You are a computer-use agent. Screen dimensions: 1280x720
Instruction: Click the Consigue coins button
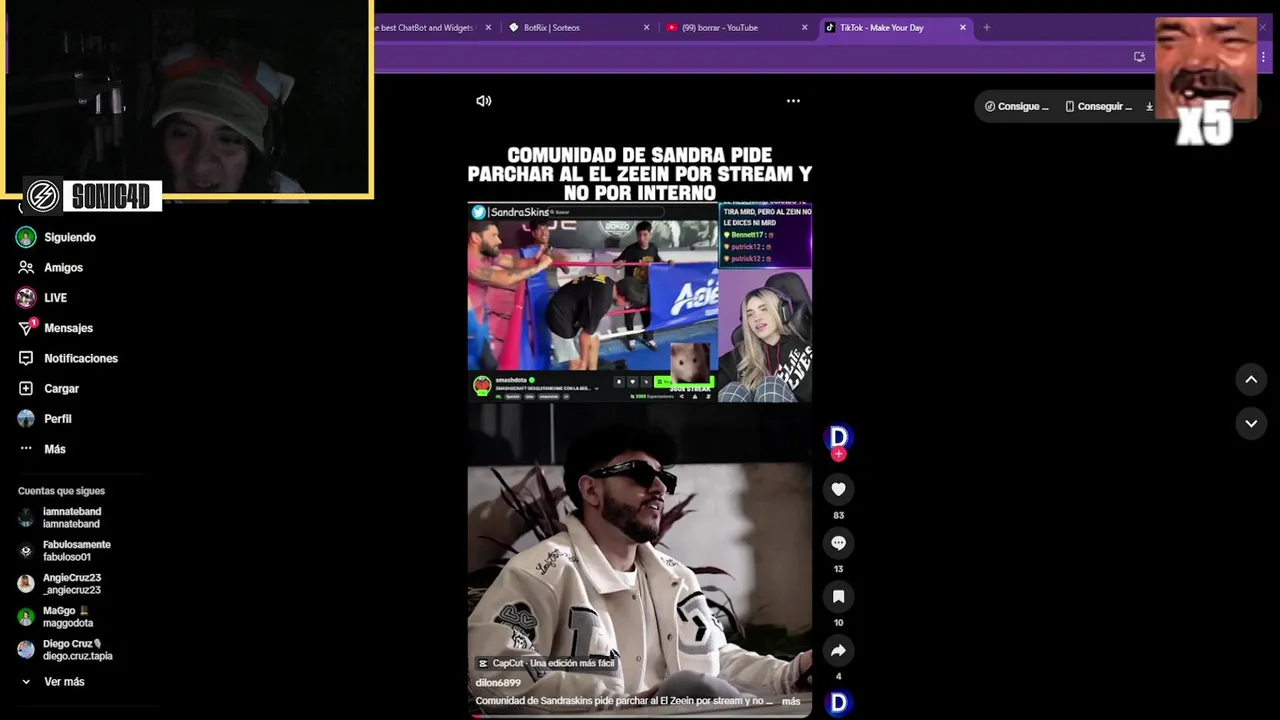point(1016,106)
